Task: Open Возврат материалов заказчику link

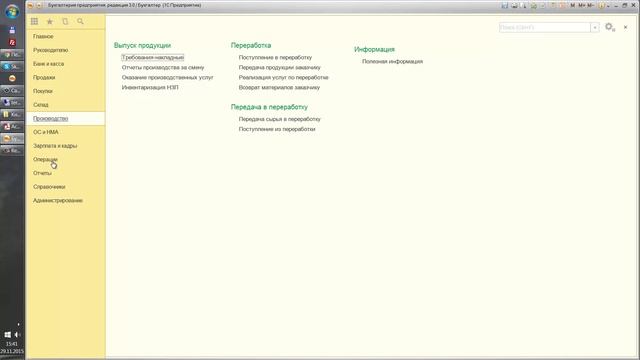Action: 279,87
